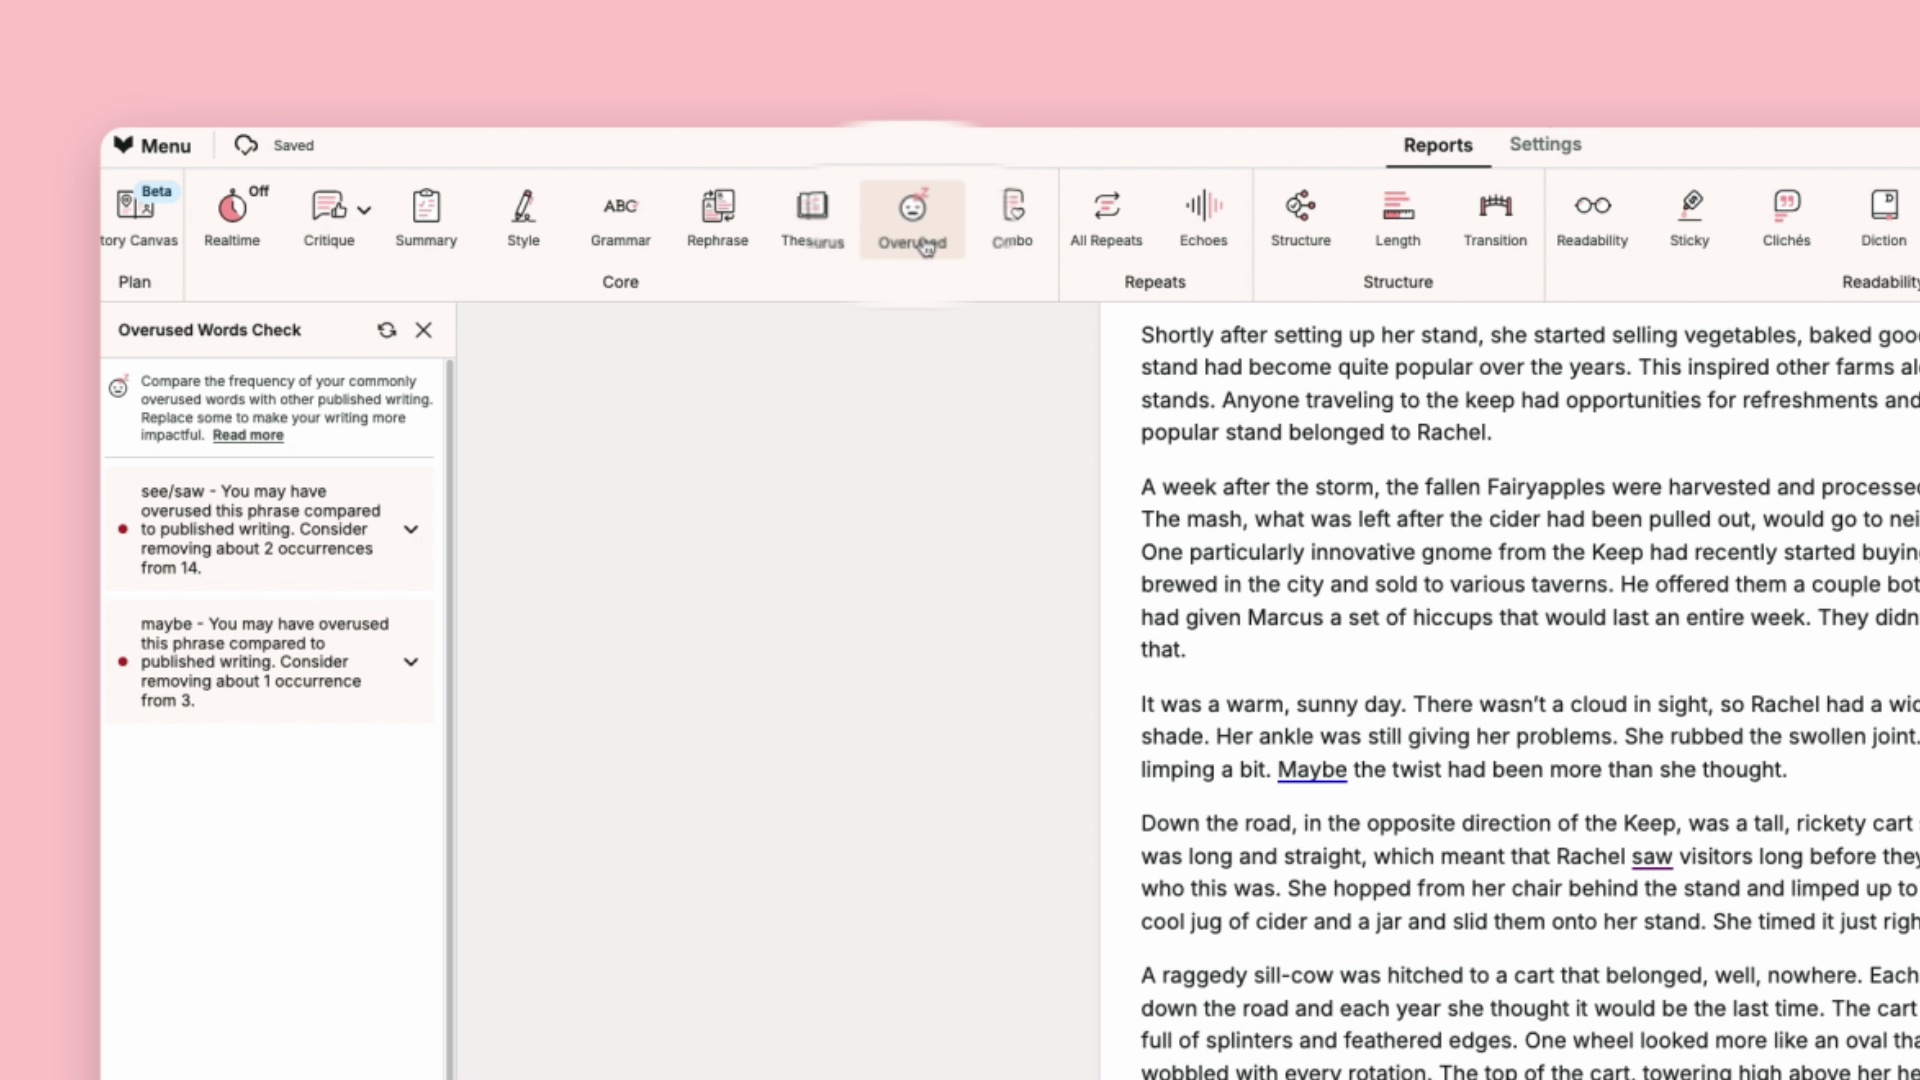1920x1080 pixels.
Task: Open the Transition report
Action: (x=1495, y=217)
